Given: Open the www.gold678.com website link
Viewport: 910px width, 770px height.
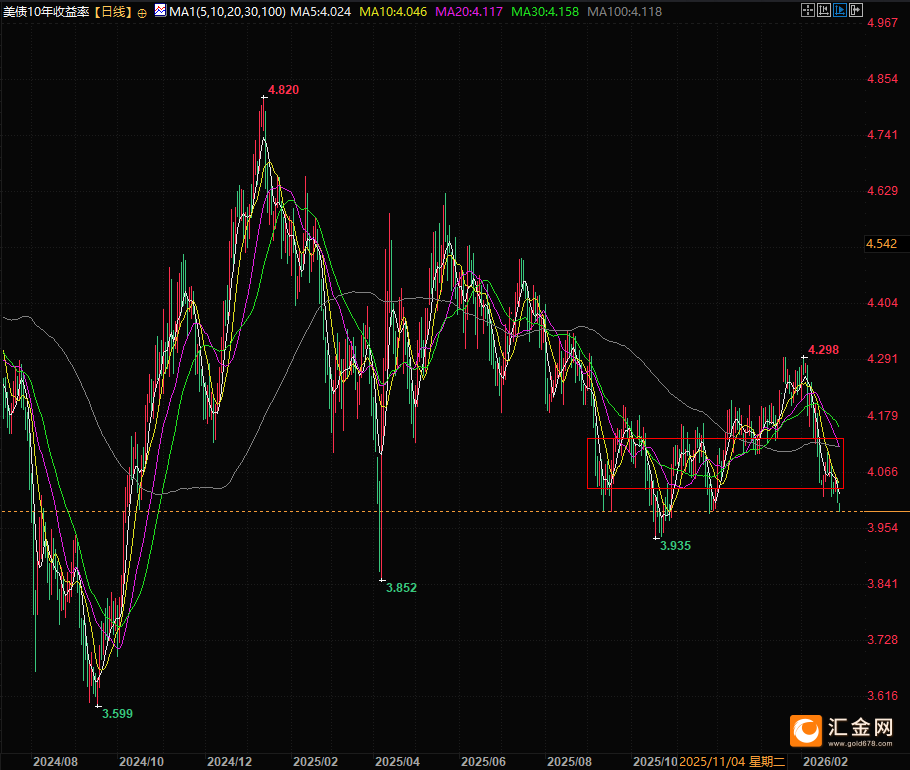Looking at the screenshot, I should click(859, 745).
